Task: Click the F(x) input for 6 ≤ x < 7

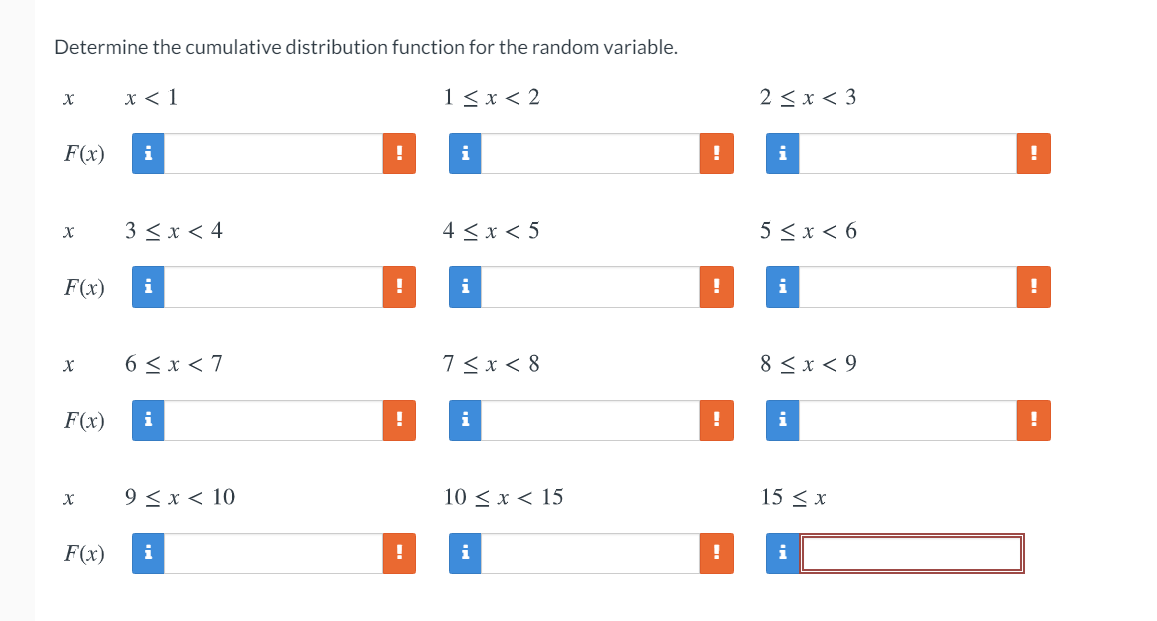Action: tap(280, 420)
